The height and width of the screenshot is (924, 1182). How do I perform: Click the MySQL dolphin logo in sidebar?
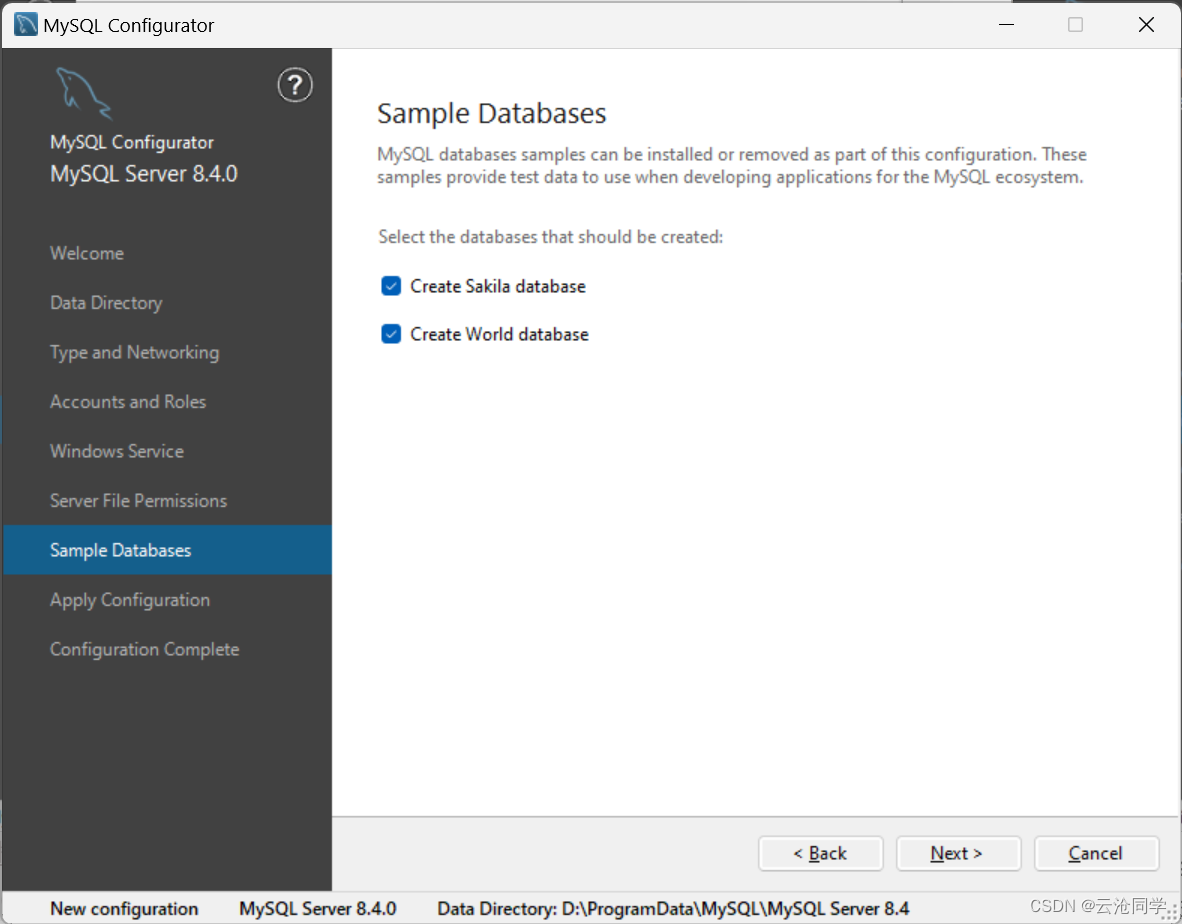pyautogui.click(x=84, y=93)
